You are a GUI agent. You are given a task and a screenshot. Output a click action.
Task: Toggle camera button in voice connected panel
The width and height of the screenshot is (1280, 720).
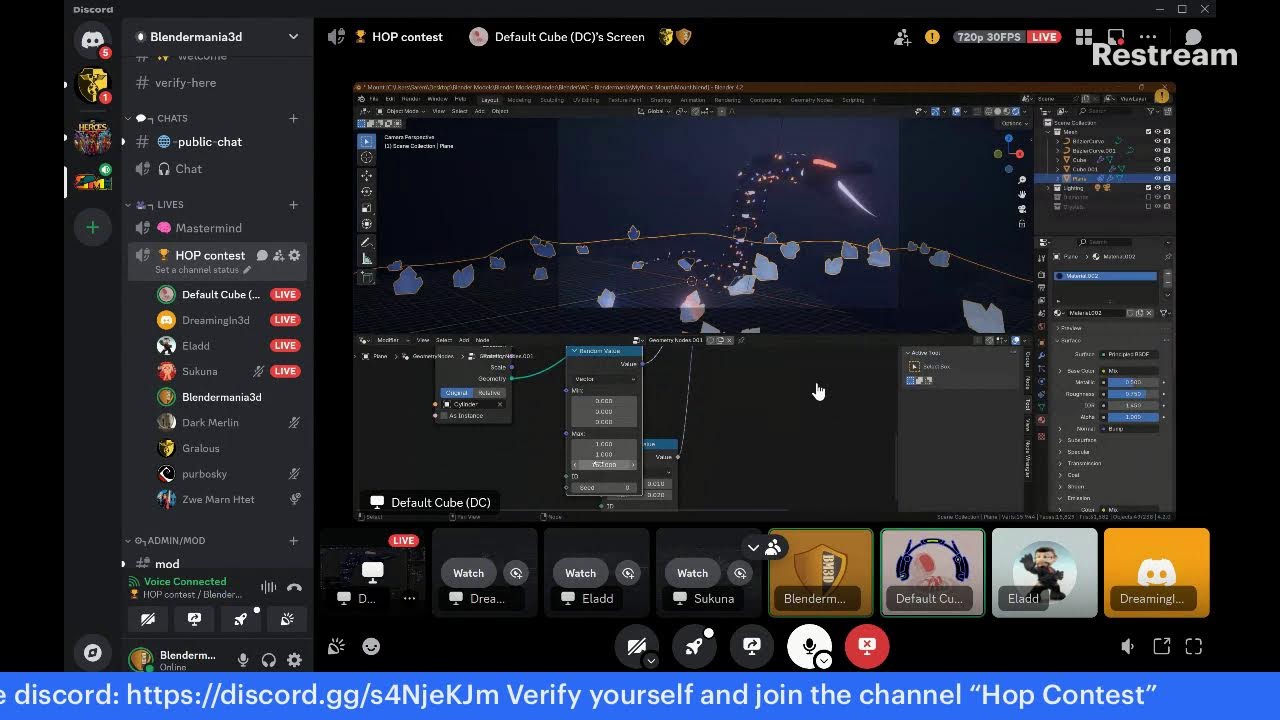tap(148, 620)
